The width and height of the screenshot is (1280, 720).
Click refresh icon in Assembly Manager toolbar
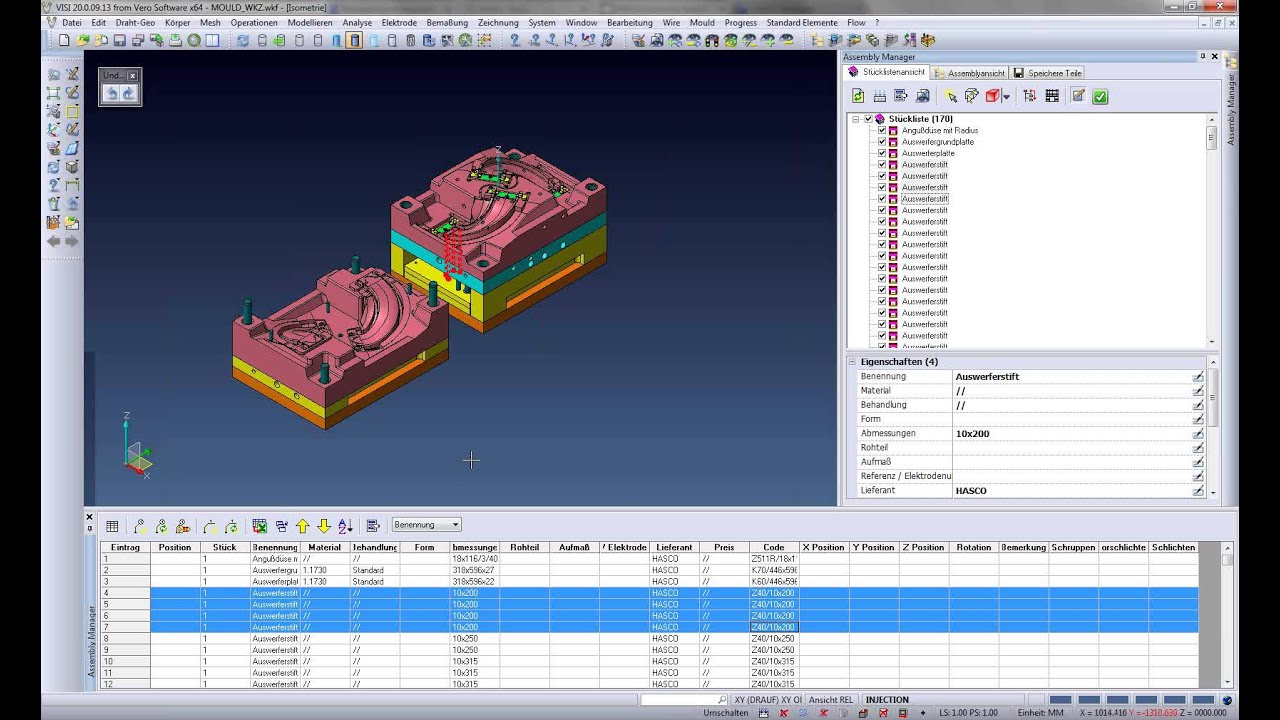(x=858, y=96)
